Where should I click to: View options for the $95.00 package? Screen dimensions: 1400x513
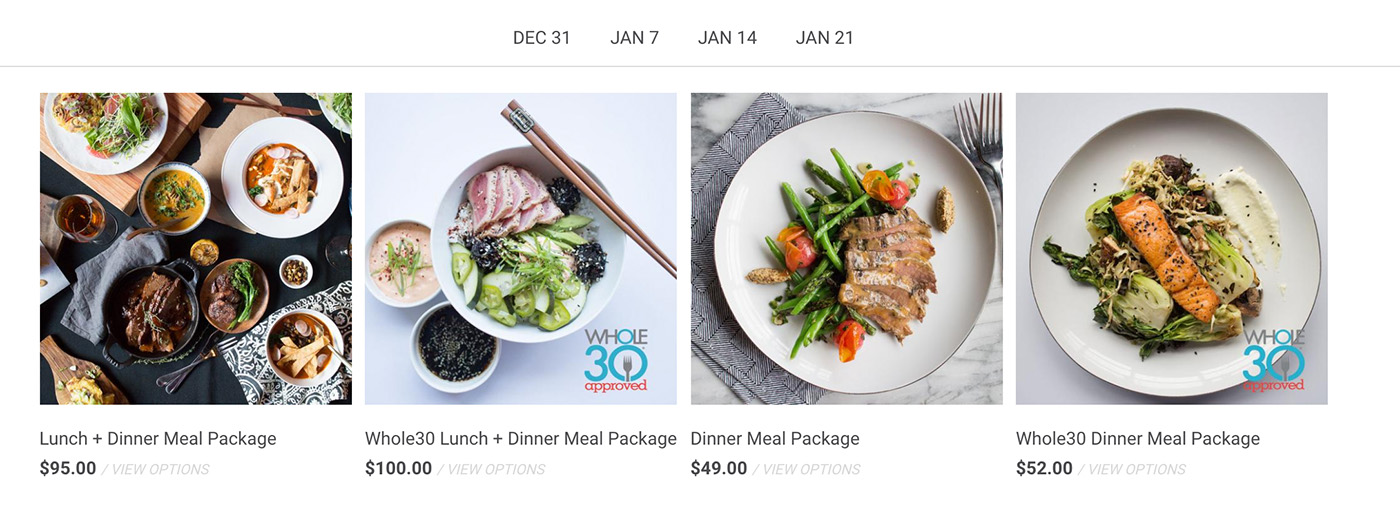[x=160, y=469]
